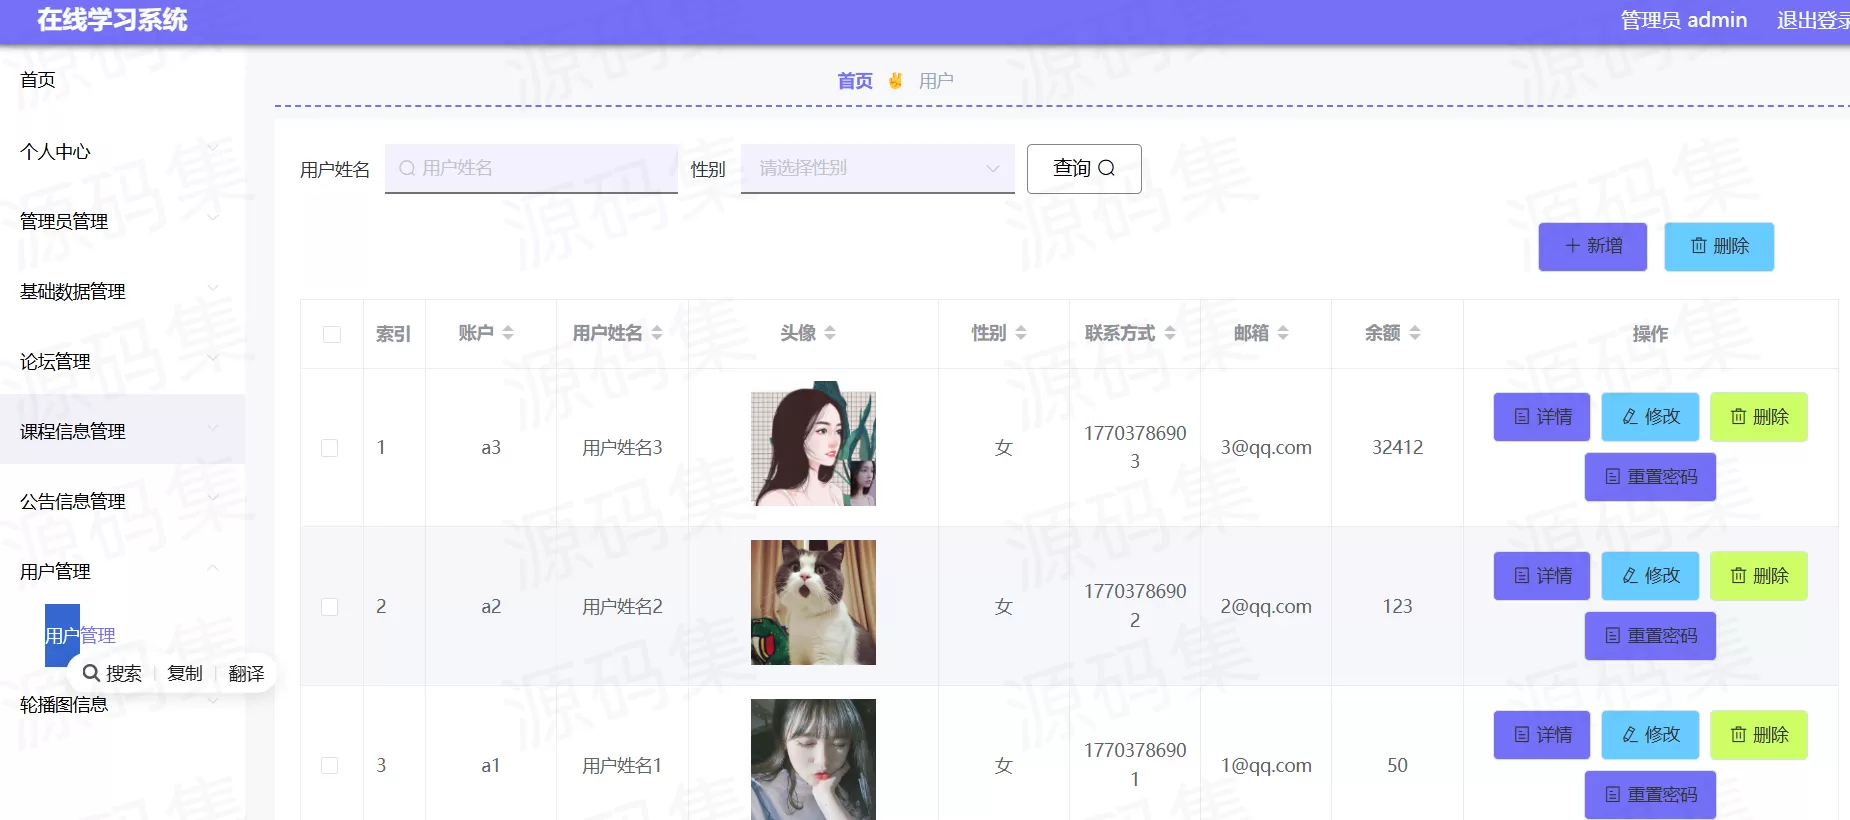The height and width of the screenshot is (820, 1850).
Task: Click 重置密码 for user a2
Action: [1650, 636]
